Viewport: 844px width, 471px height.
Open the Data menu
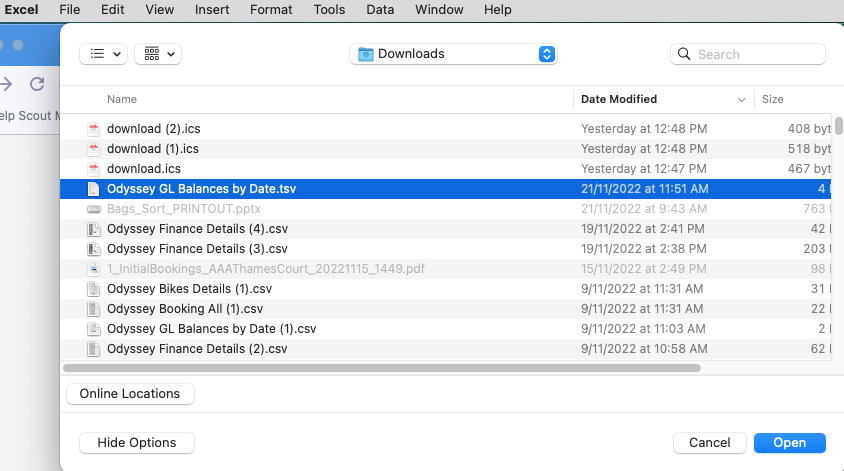(380, 10)
